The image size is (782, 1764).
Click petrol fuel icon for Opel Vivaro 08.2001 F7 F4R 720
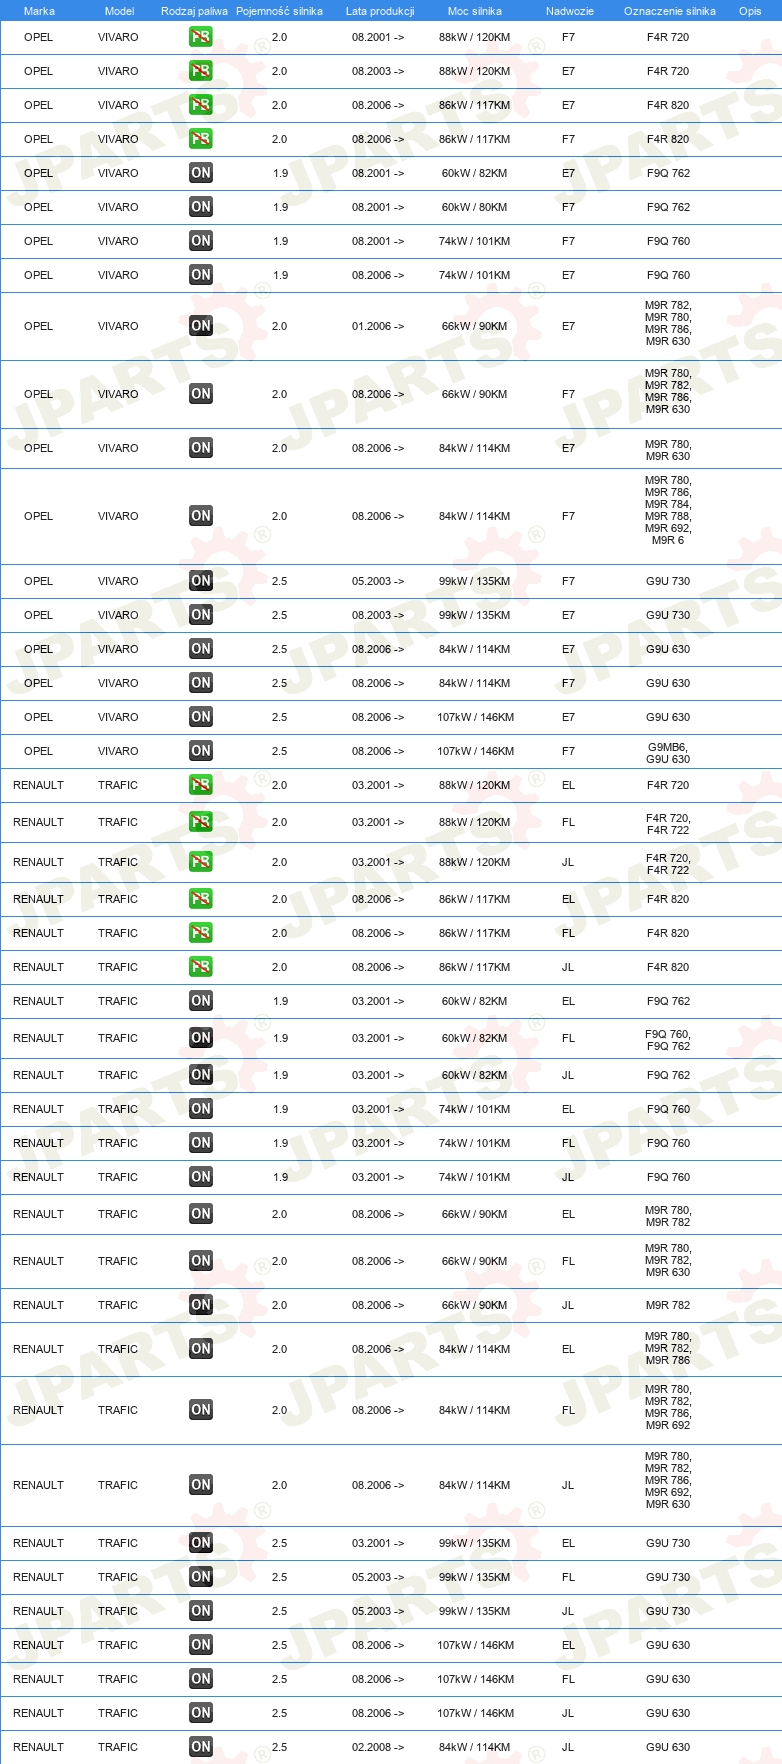tap(201, 37)
